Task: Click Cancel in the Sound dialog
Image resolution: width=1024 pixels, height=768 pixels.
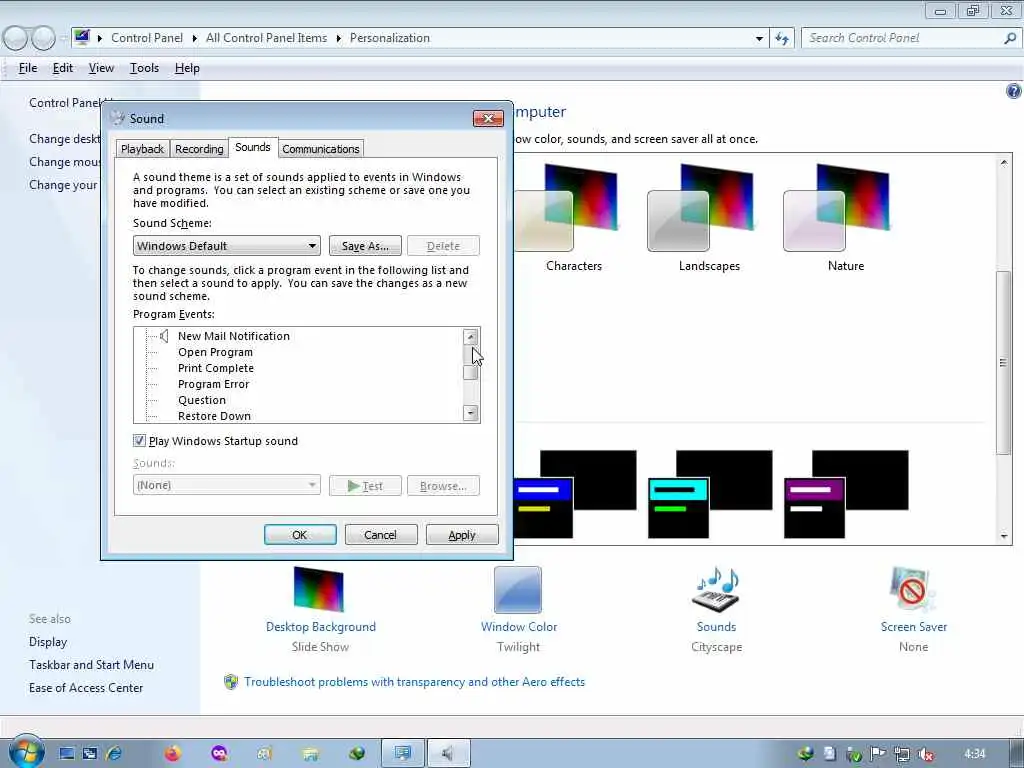Action: pyautogui.click(x=381, y=535)
